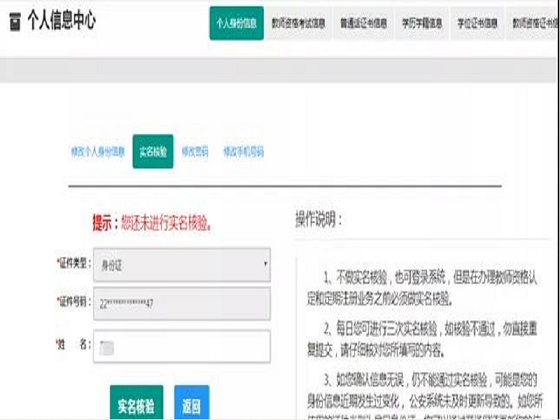Click the 证件号码 input field

click(182, 304)
